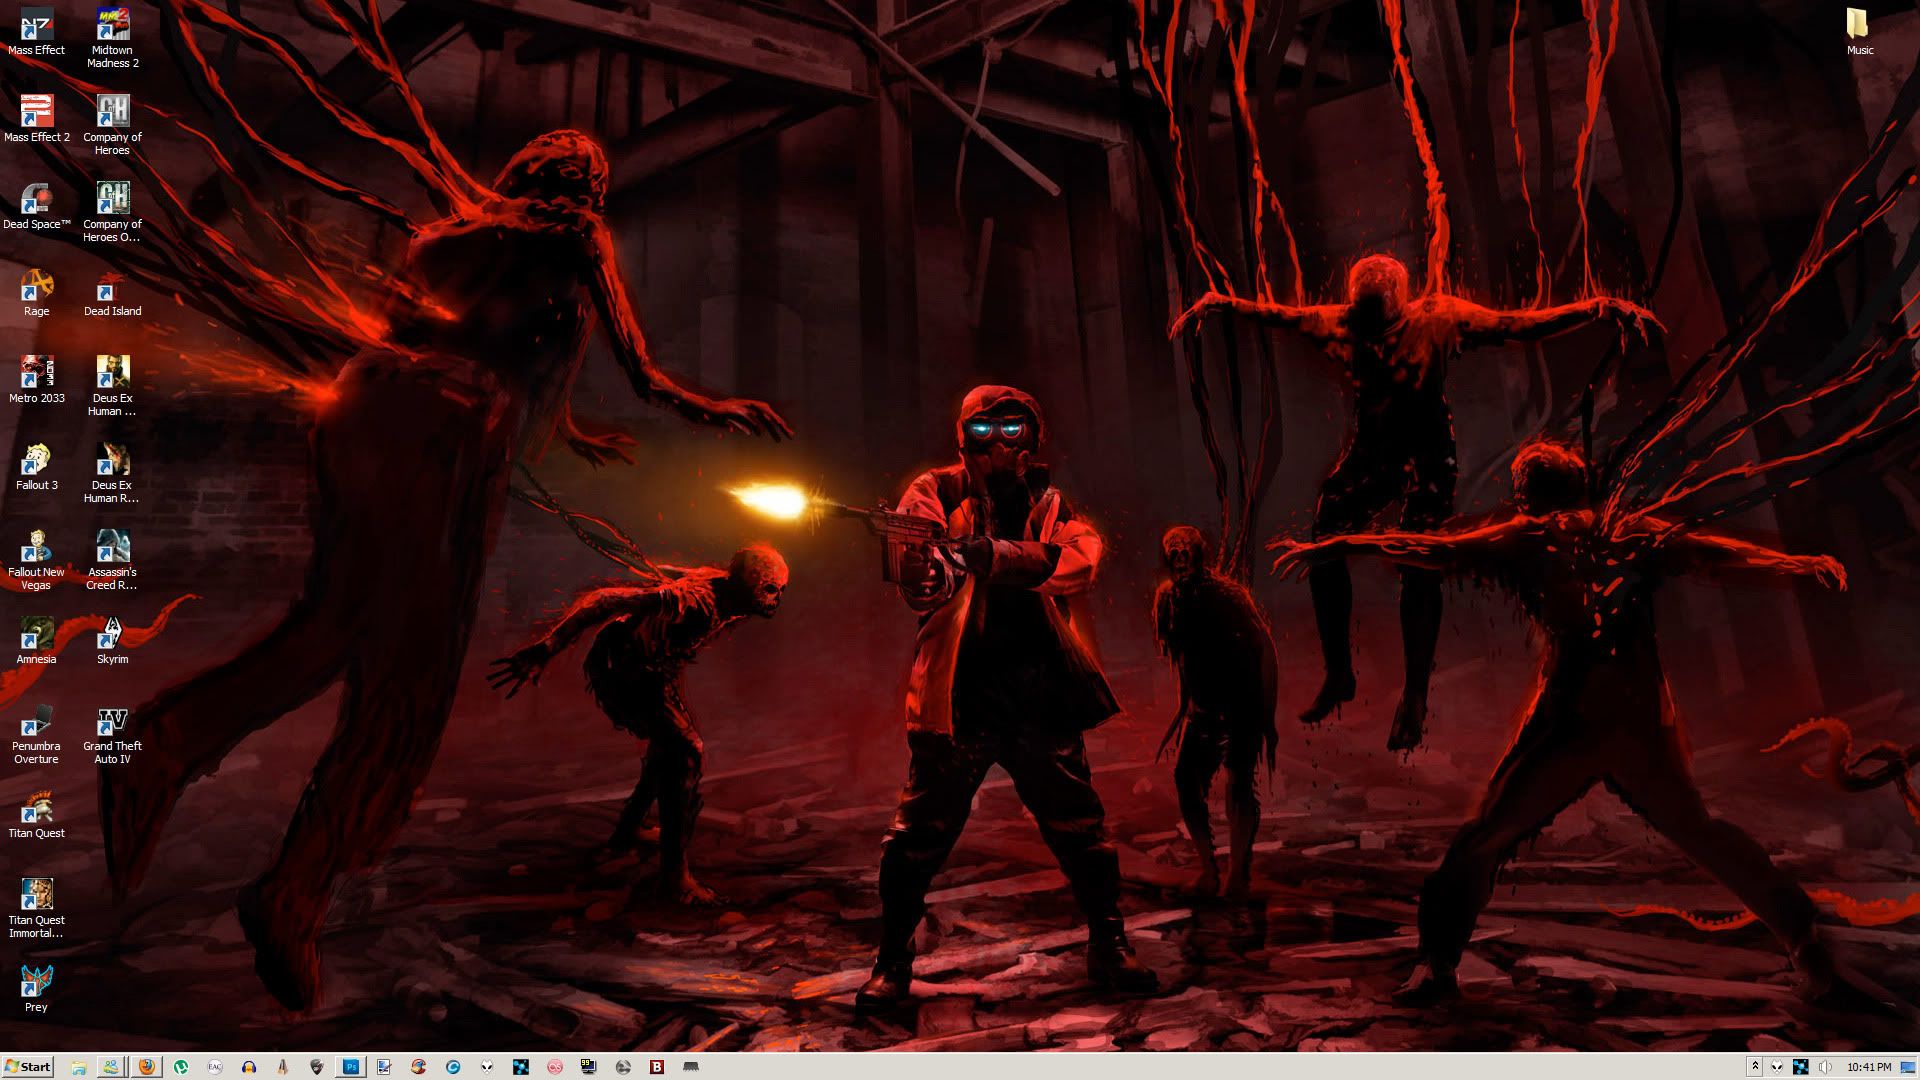Open the Music folder on desktop
The image size is (1920, 1080).
(x=1859, y=25)
